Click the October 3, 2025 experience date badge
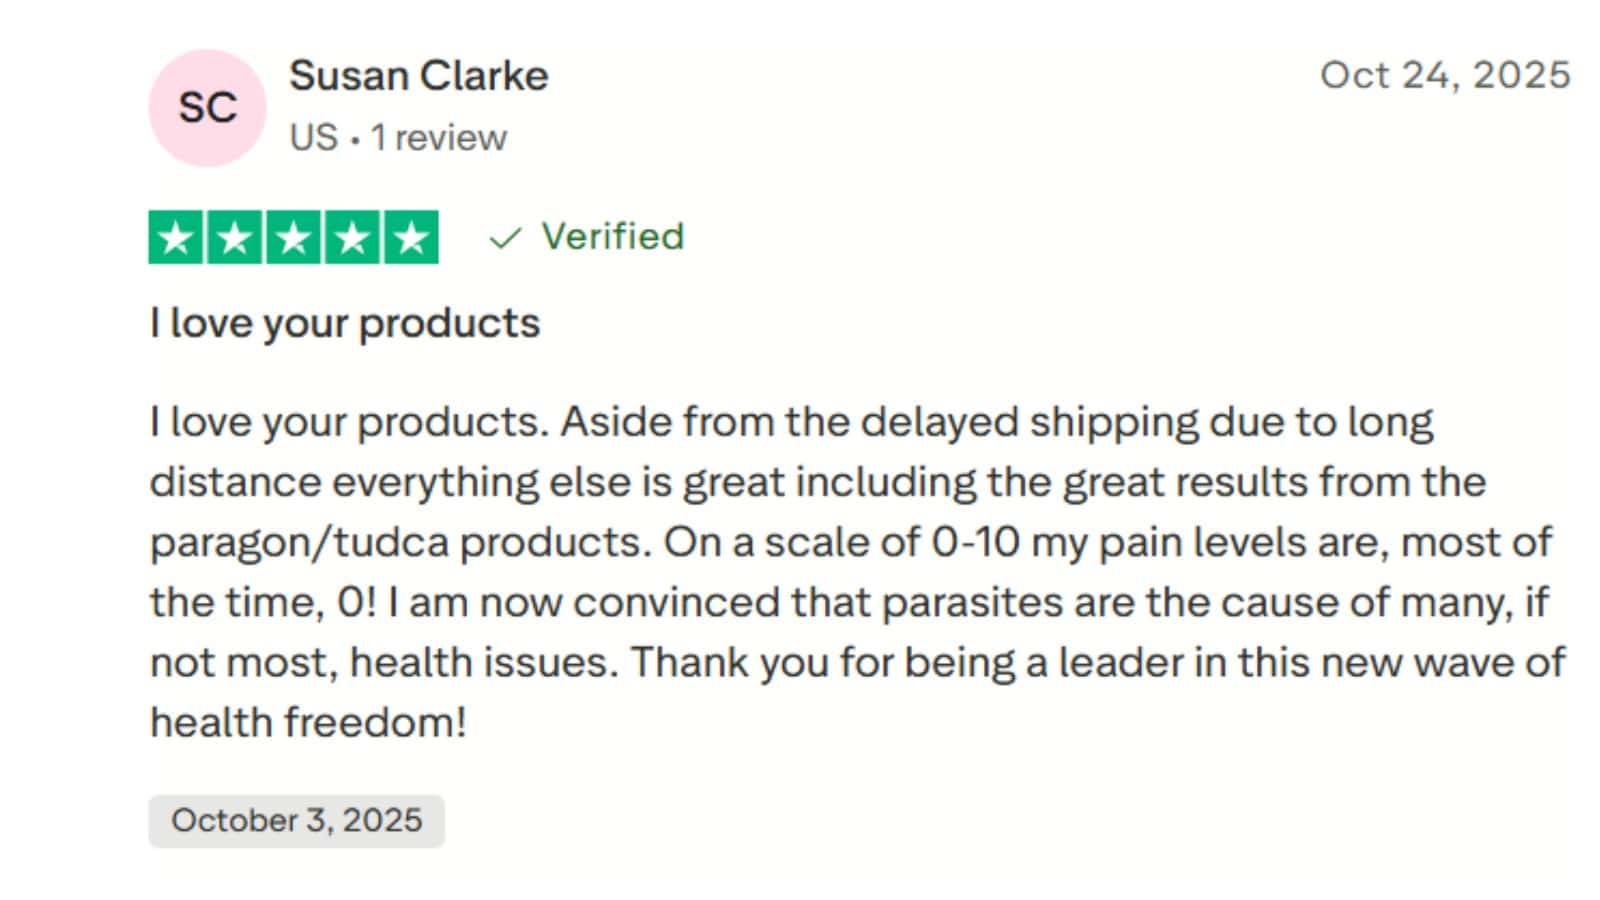 (296, 821)
